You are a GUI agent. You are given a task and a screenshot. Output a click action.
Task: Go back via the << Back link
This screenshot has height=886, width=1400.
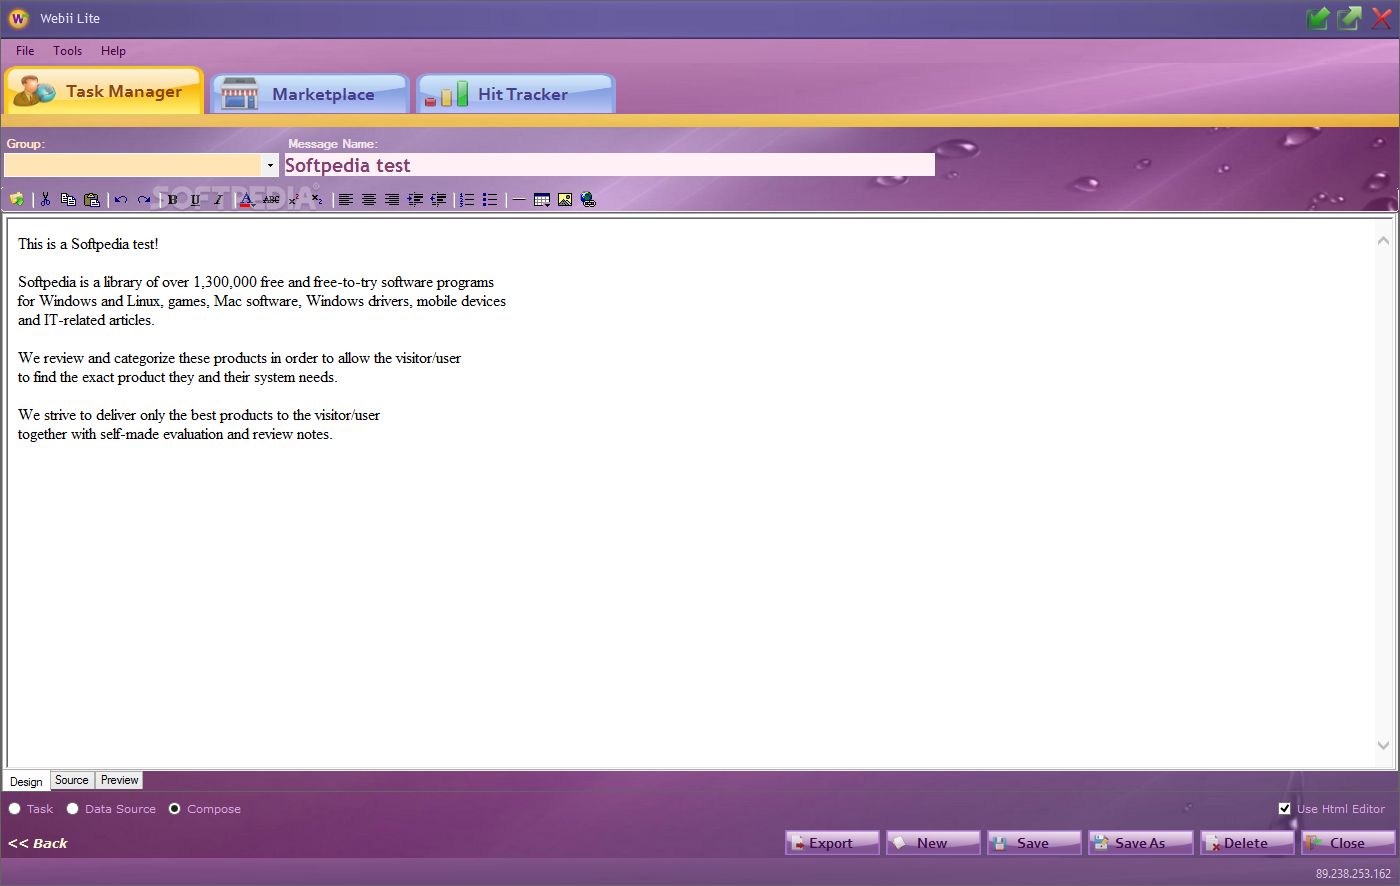tap(38, 843)
